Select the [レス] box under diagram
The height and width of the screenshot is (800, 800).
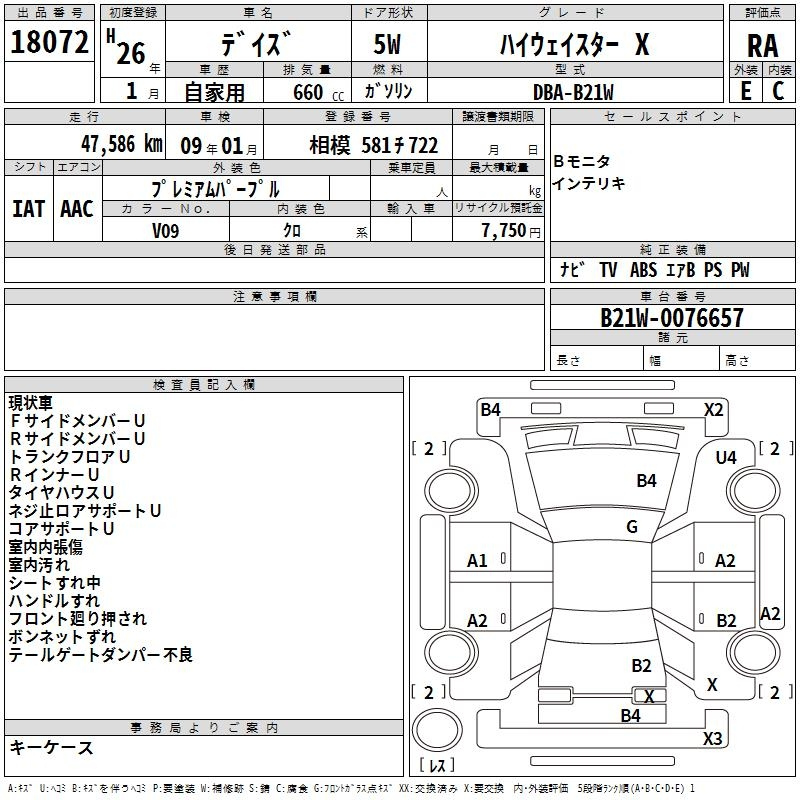coord(437,766)
